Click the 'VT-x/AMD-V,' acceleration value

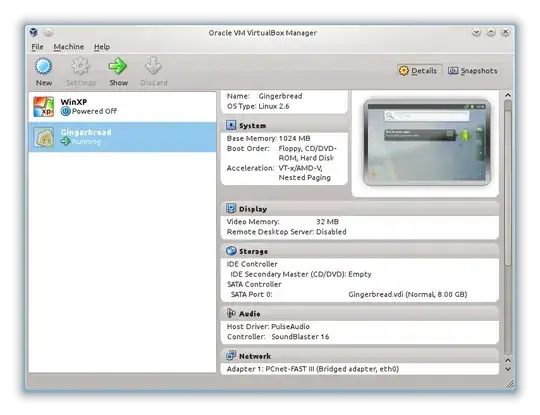300,168
